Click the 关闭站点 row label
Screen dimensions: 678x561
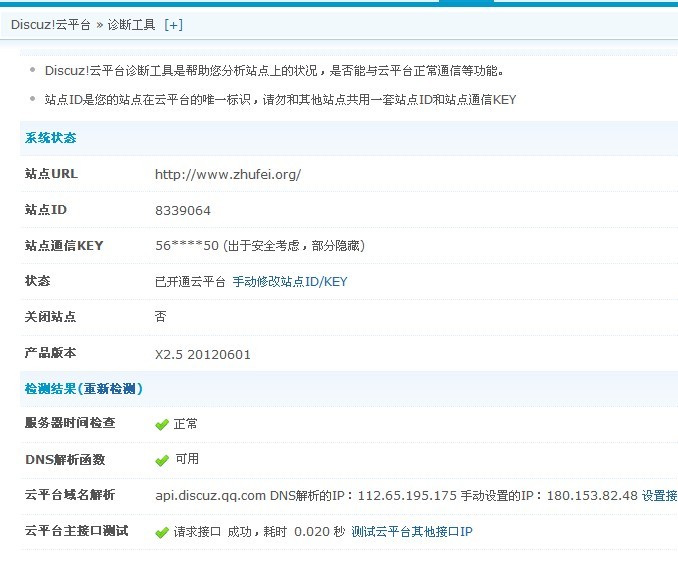50,317
